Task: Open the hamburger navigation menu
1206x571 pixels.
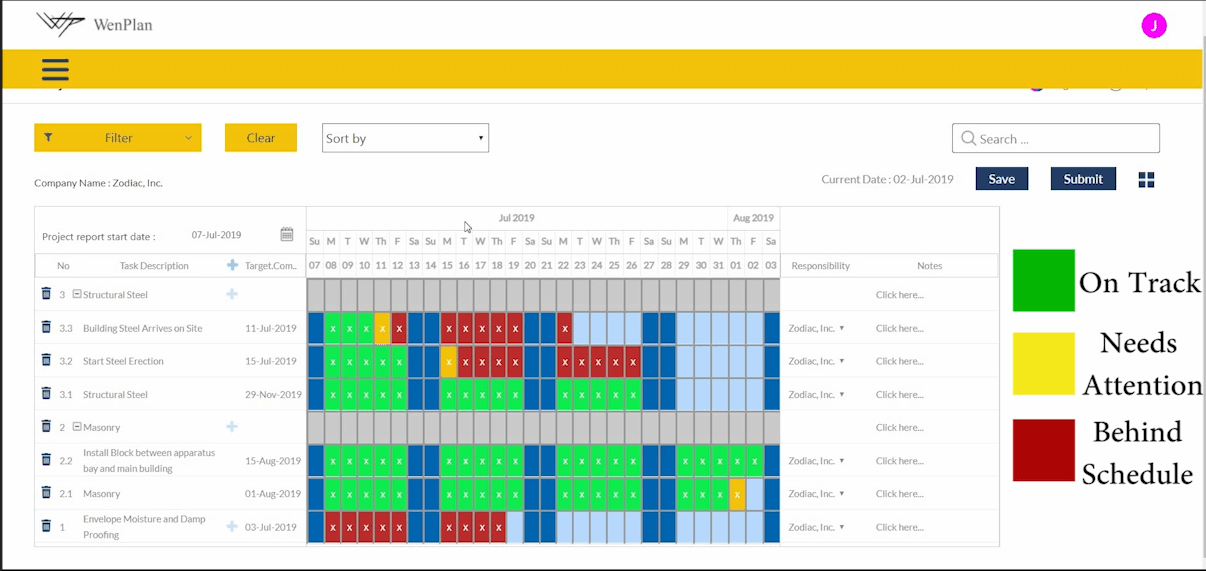Action: (55, 69)
